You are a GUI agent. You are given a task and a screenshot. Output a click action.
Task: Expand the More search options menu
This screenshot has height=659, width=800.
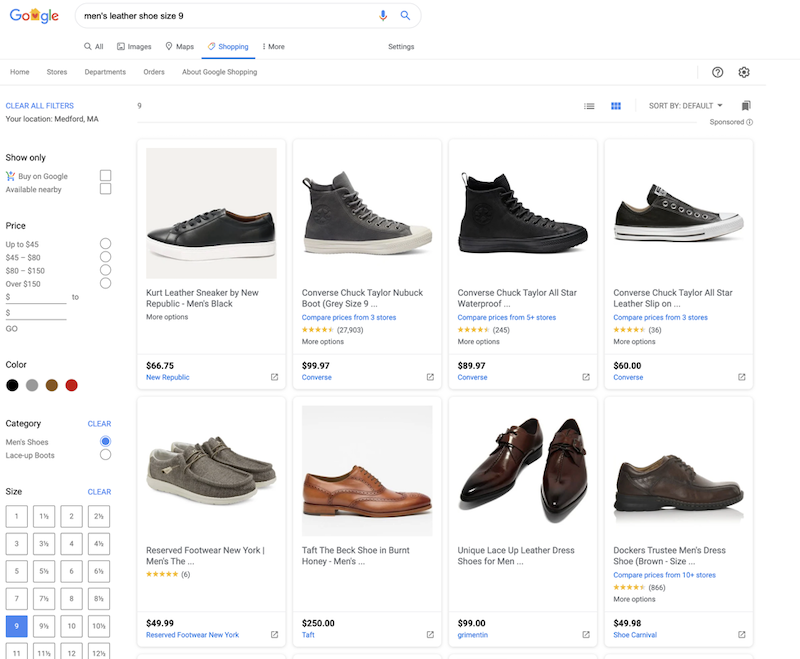(273, 47)
